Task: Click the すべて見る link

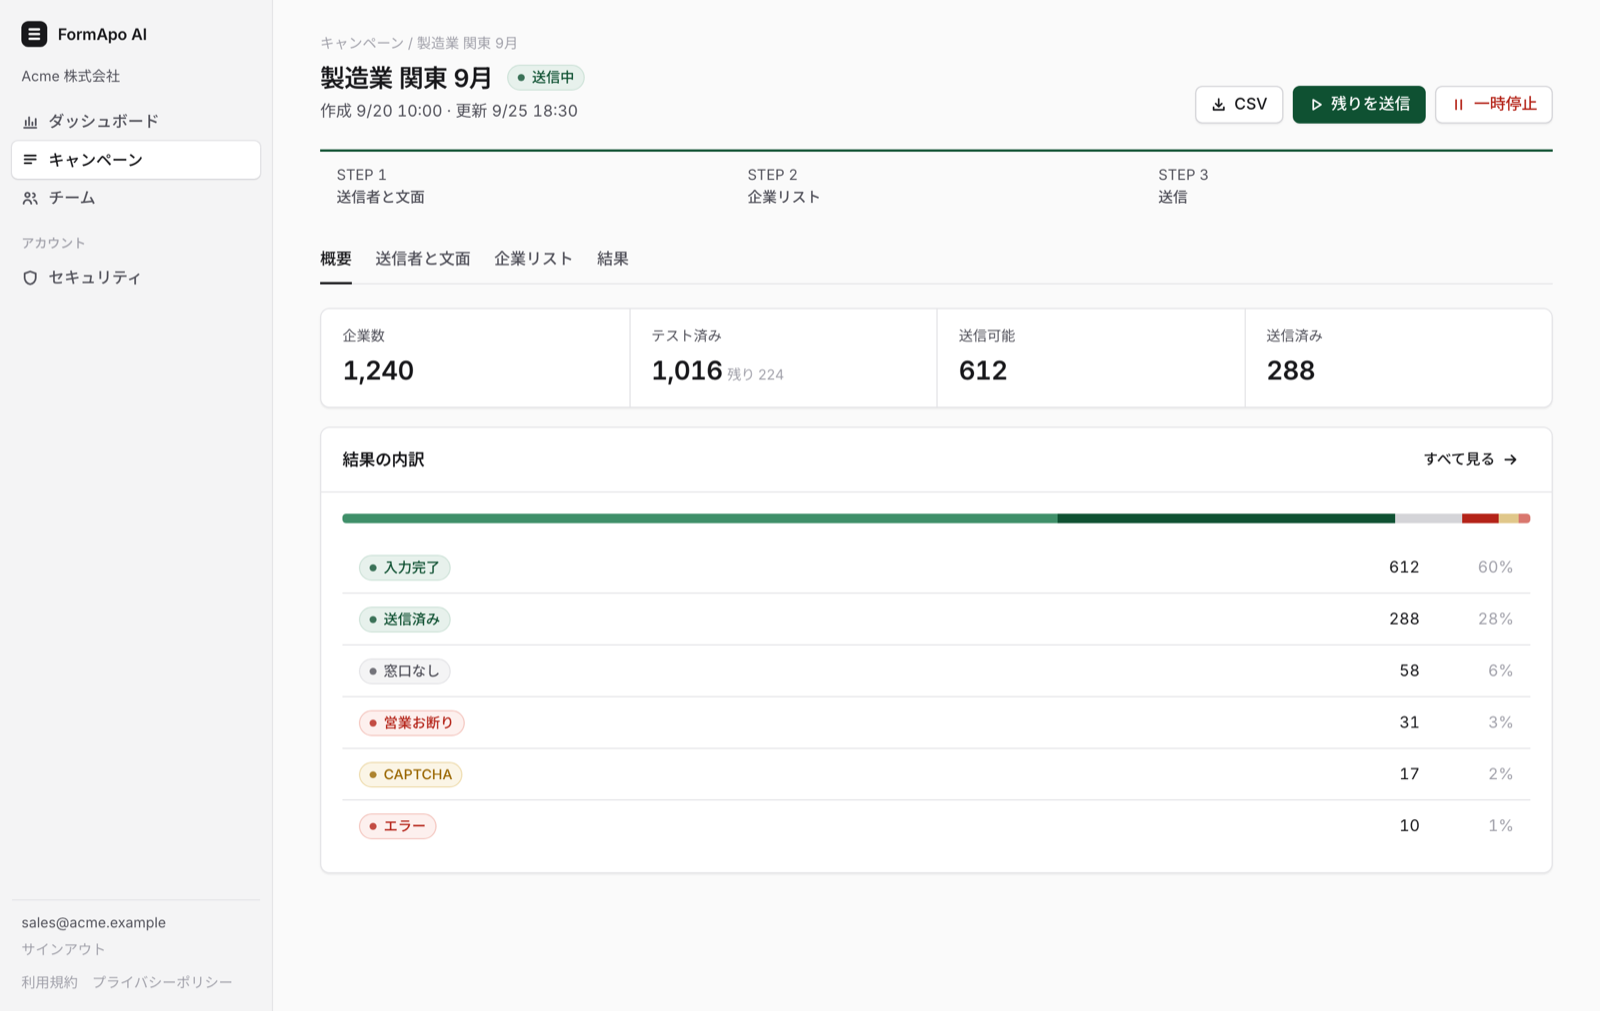Action: [1470, 459]
